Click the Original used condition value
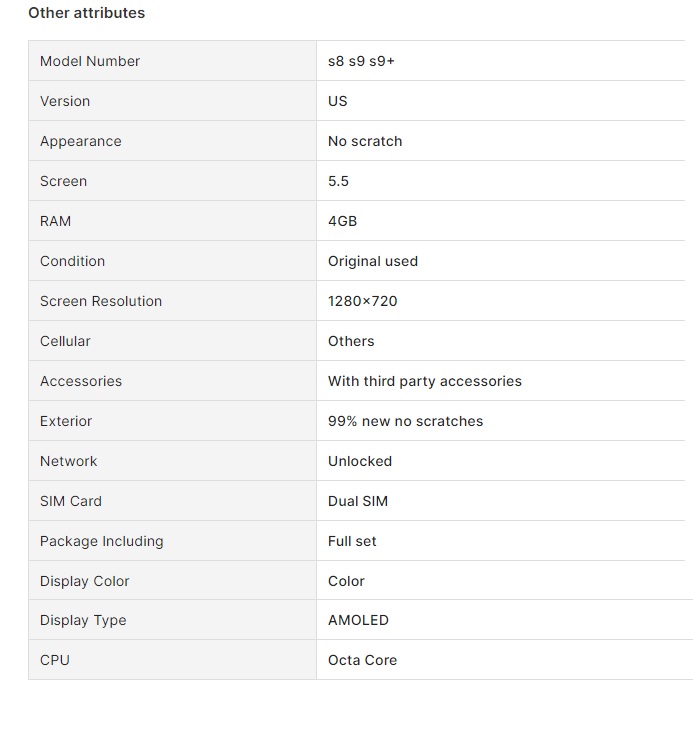This screenshot has height=744, width=693. (x=373, y=261)
